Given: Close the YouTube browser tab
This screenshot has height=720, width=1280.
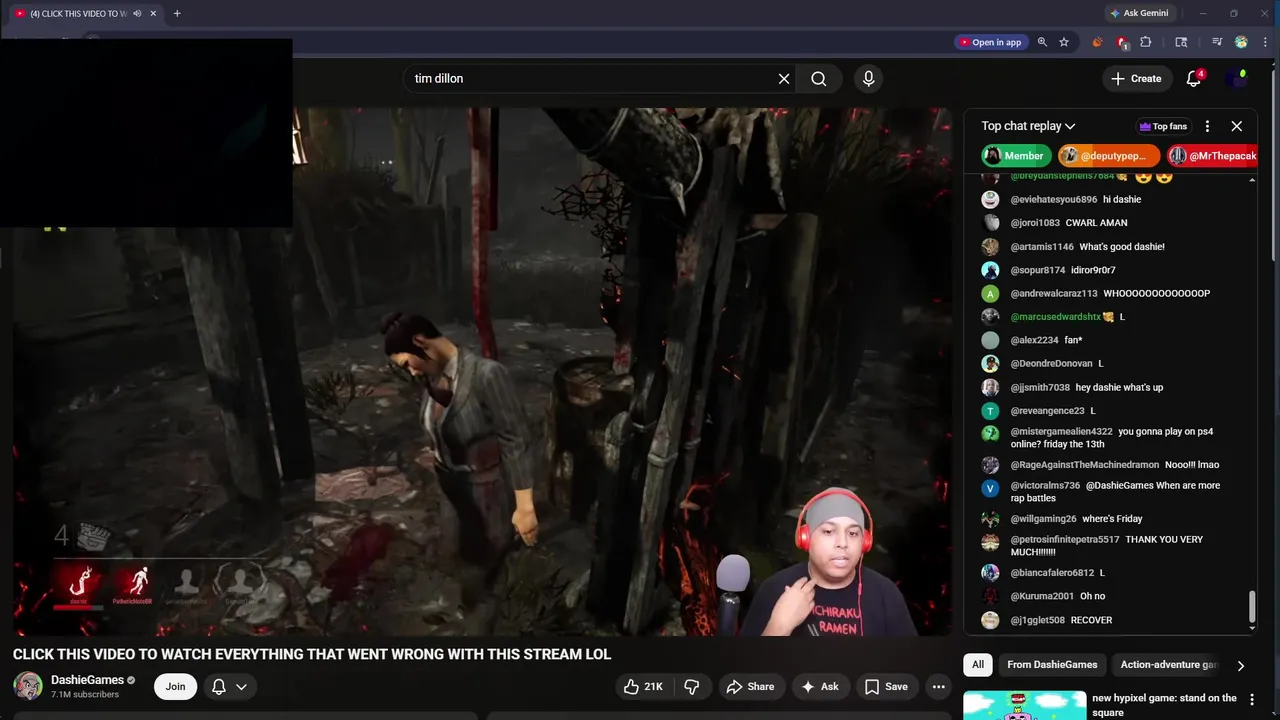Looking at the screenshot, I should 153,13.
